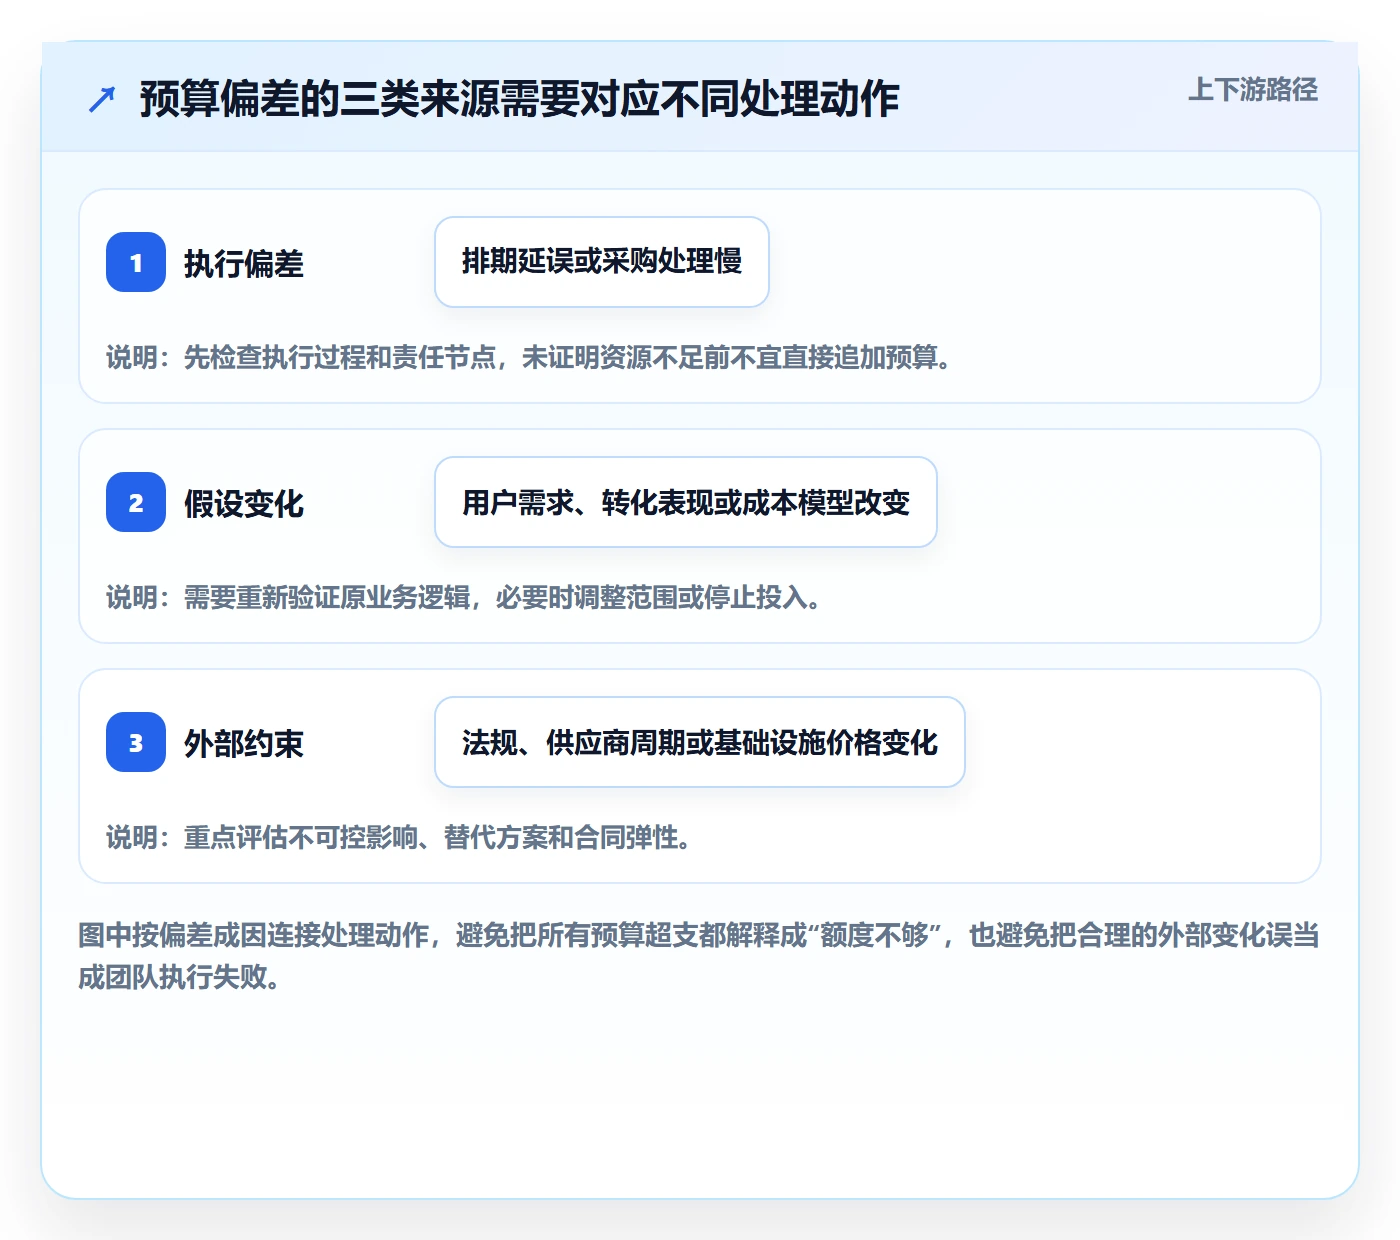Click the diagonal arrow icon beside the title

(x=102, y=99)
